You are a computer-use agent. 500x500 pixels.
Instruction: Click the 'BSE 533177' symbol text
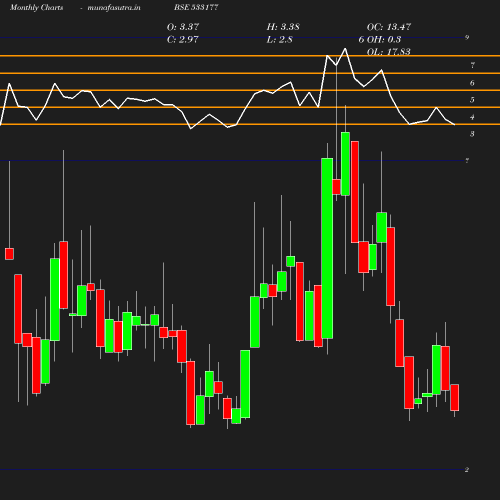coord(196,7)
